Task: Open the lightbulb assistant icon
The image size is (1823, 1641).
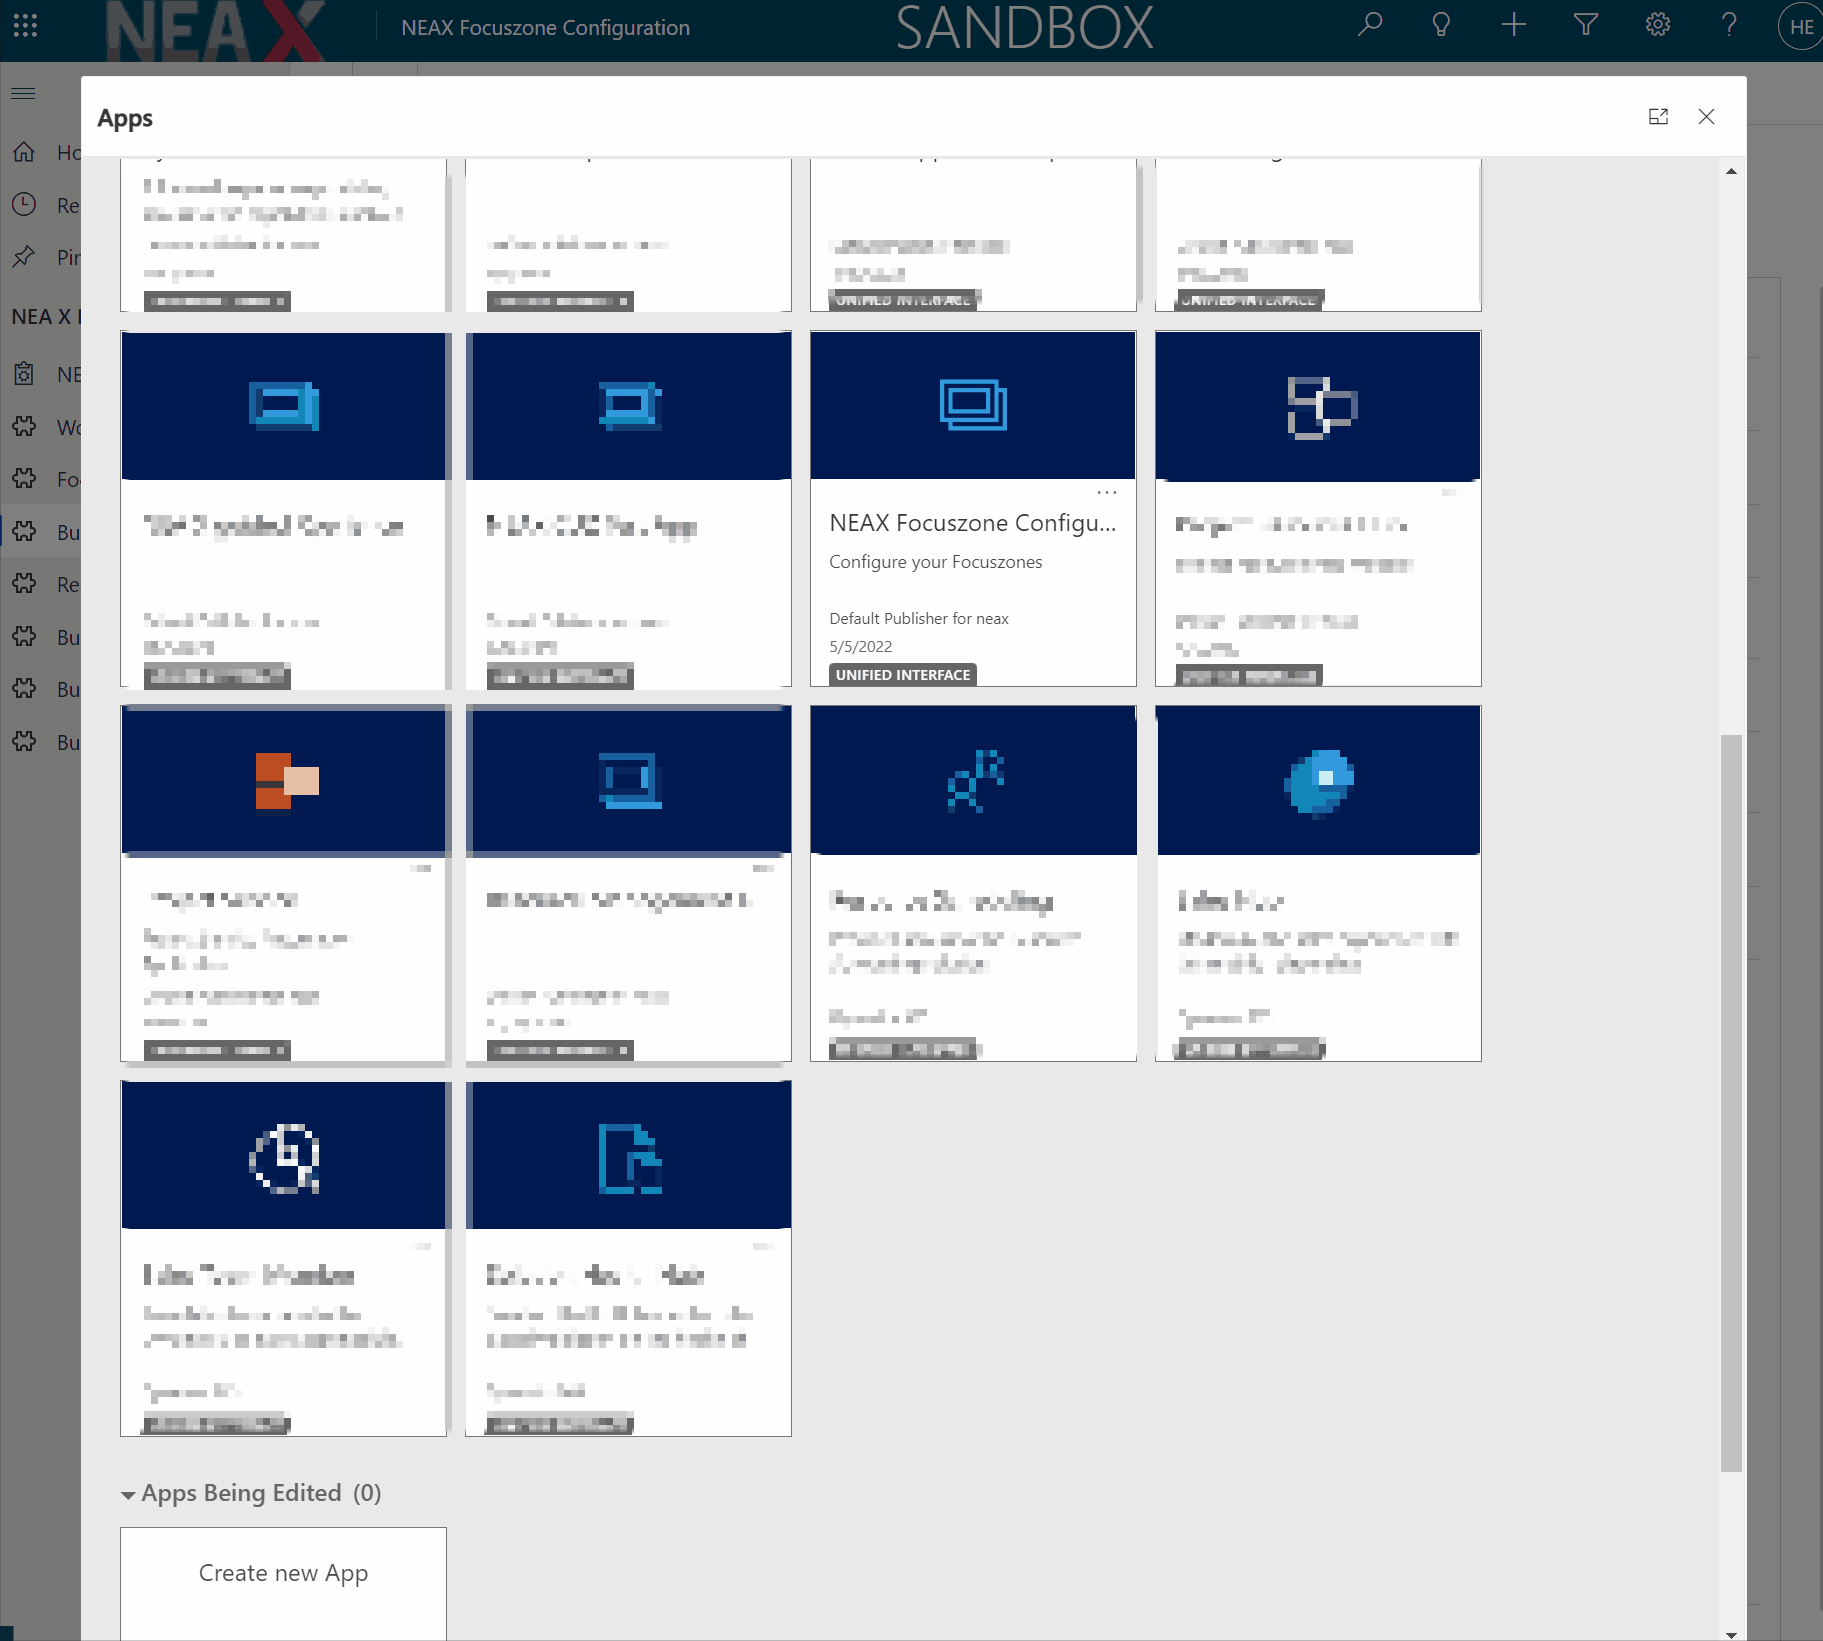Action: [1441, 25]
